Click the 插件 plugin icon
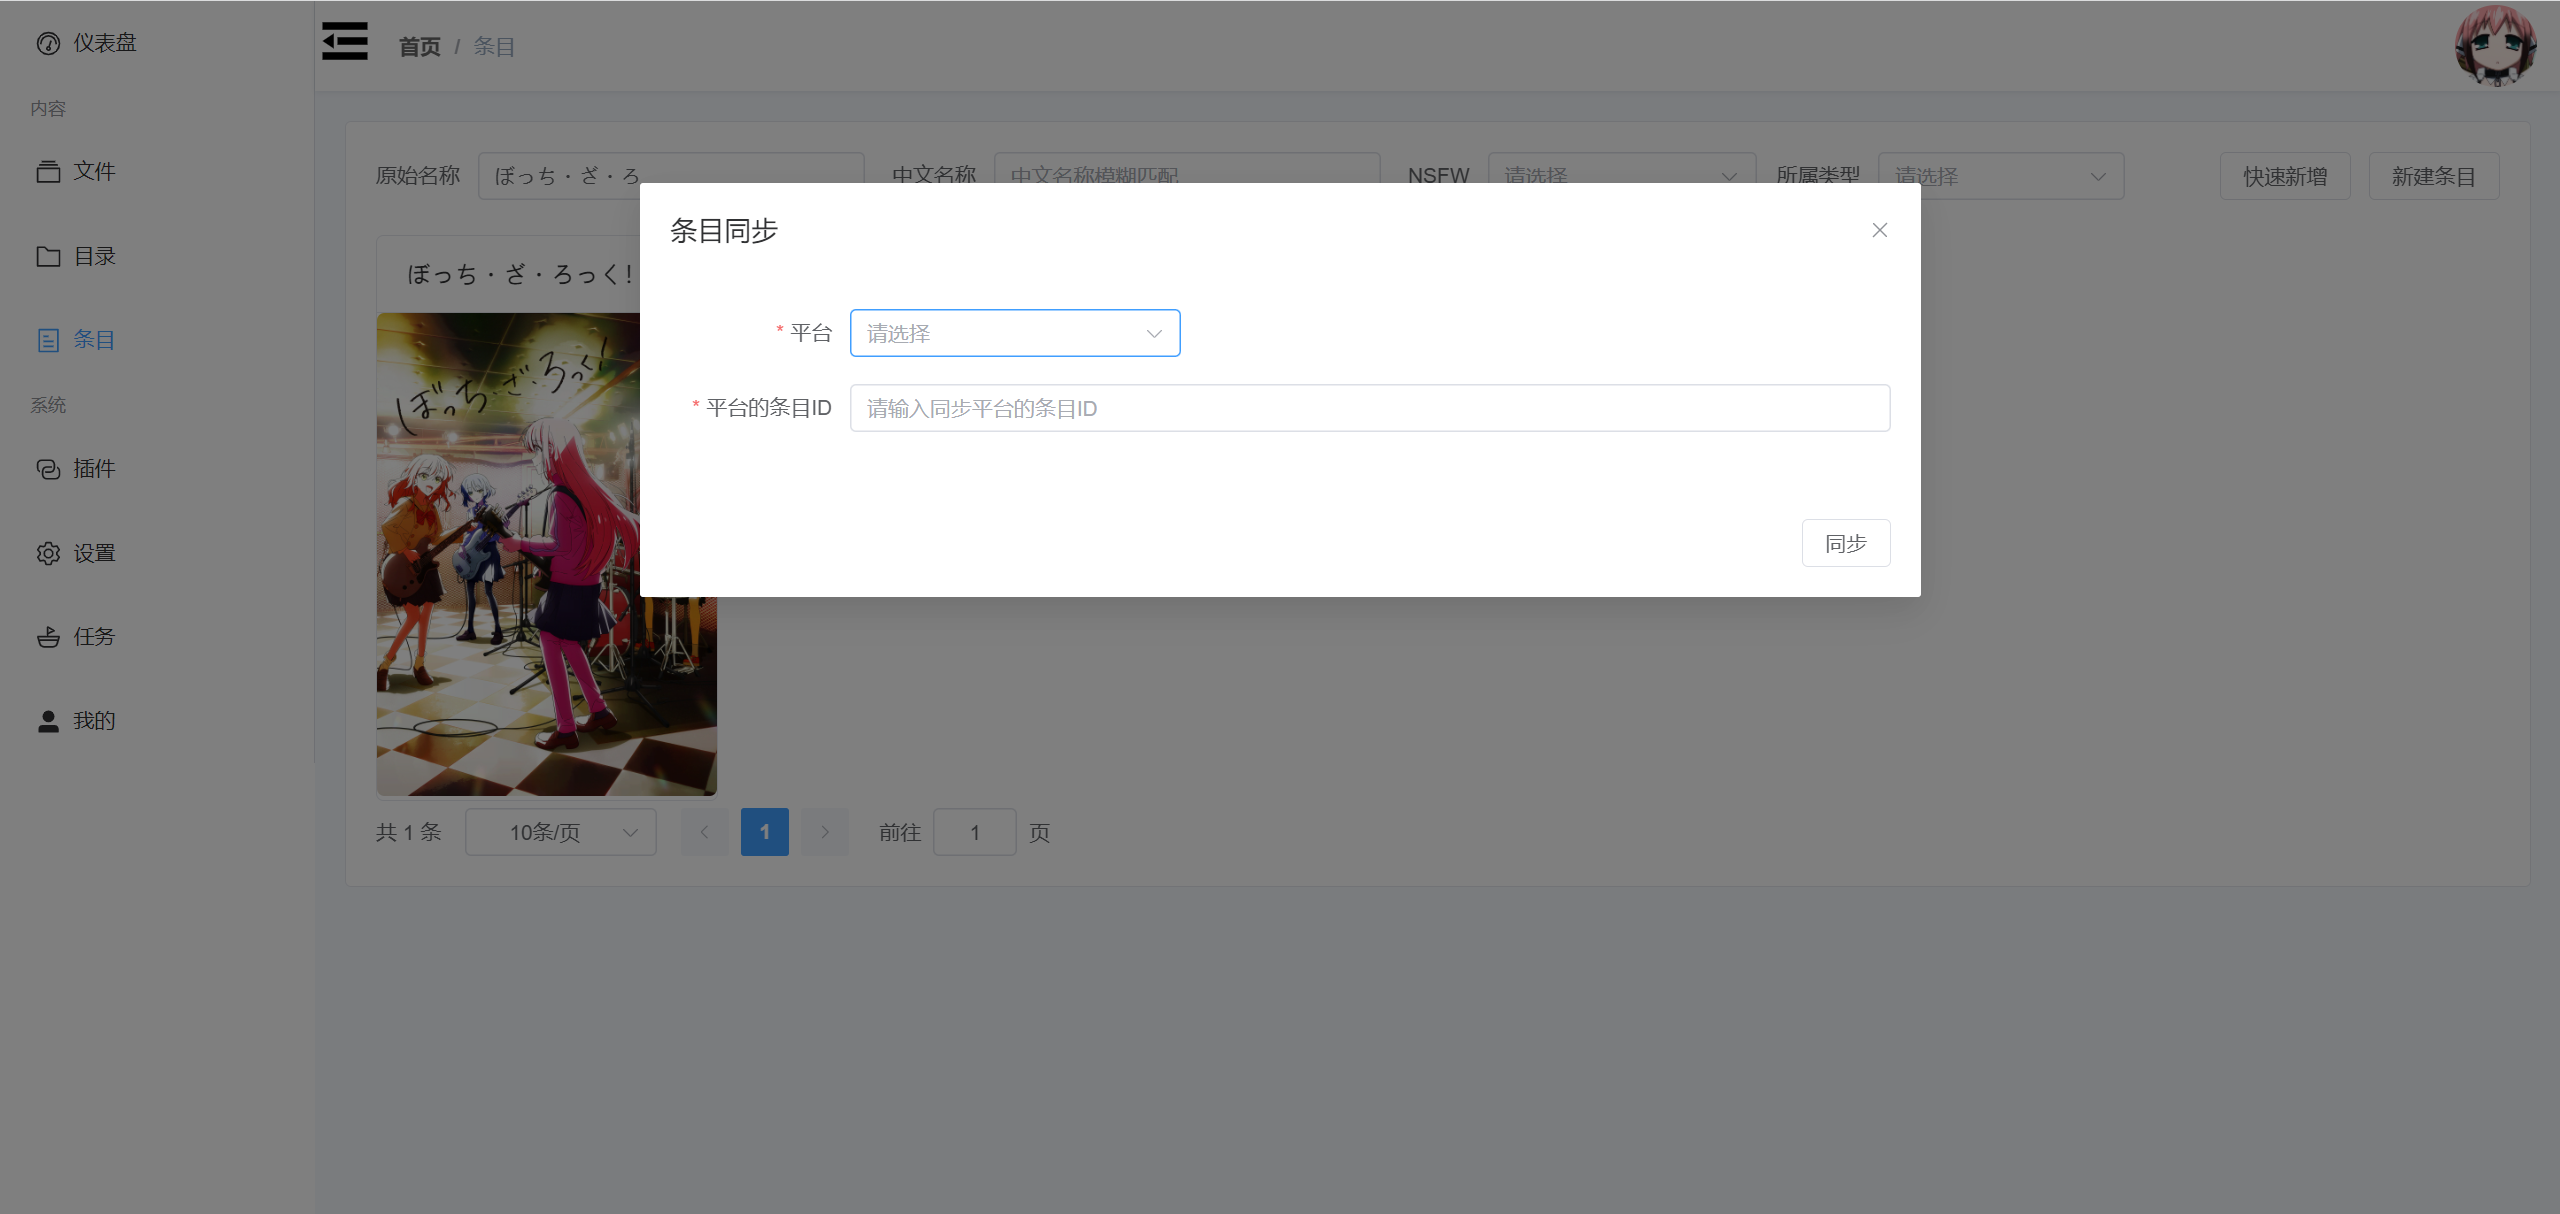The image size is (2560, 1214). [48, 469]
